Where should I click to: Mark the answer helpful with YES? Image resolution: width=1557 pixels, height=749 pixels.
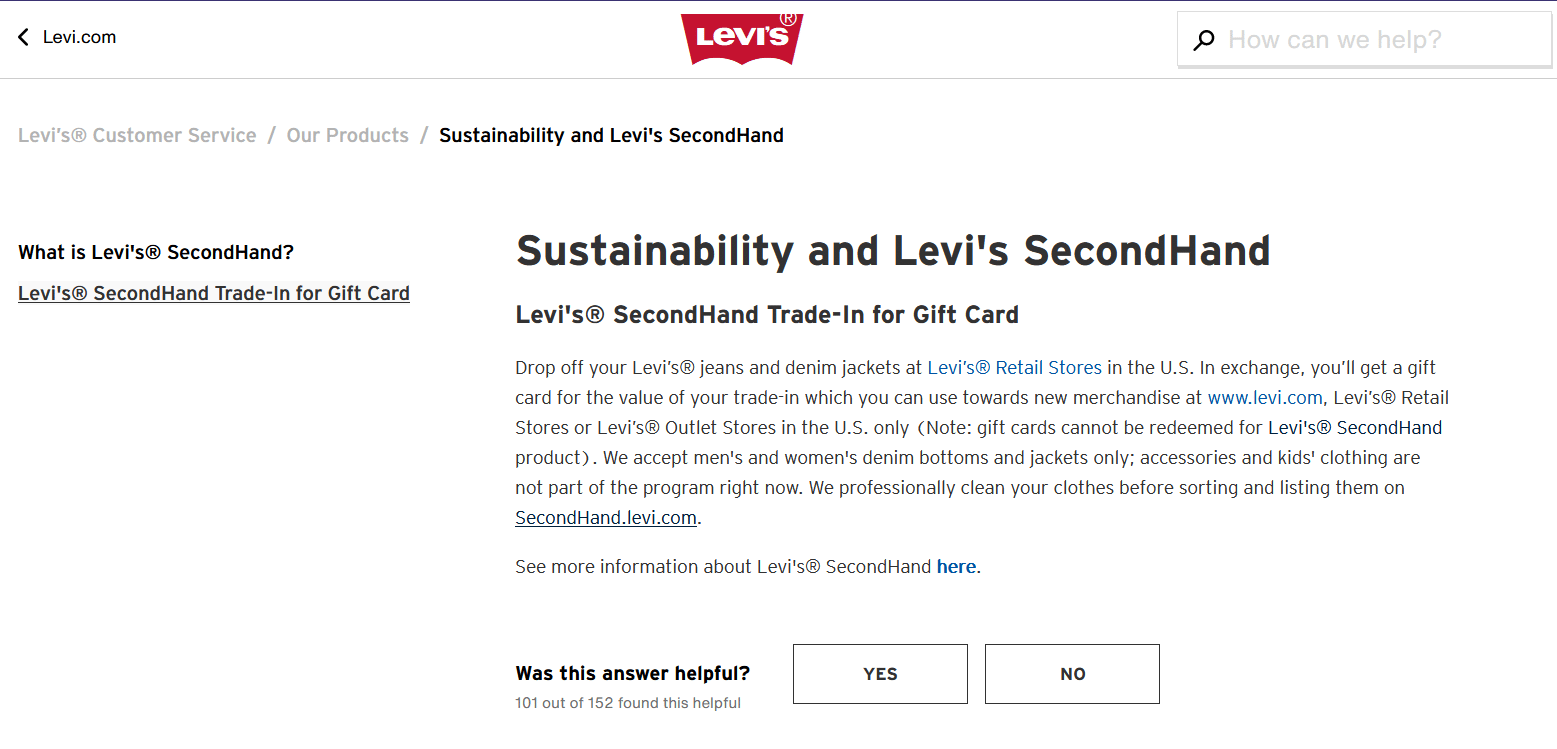pos(880,674)
